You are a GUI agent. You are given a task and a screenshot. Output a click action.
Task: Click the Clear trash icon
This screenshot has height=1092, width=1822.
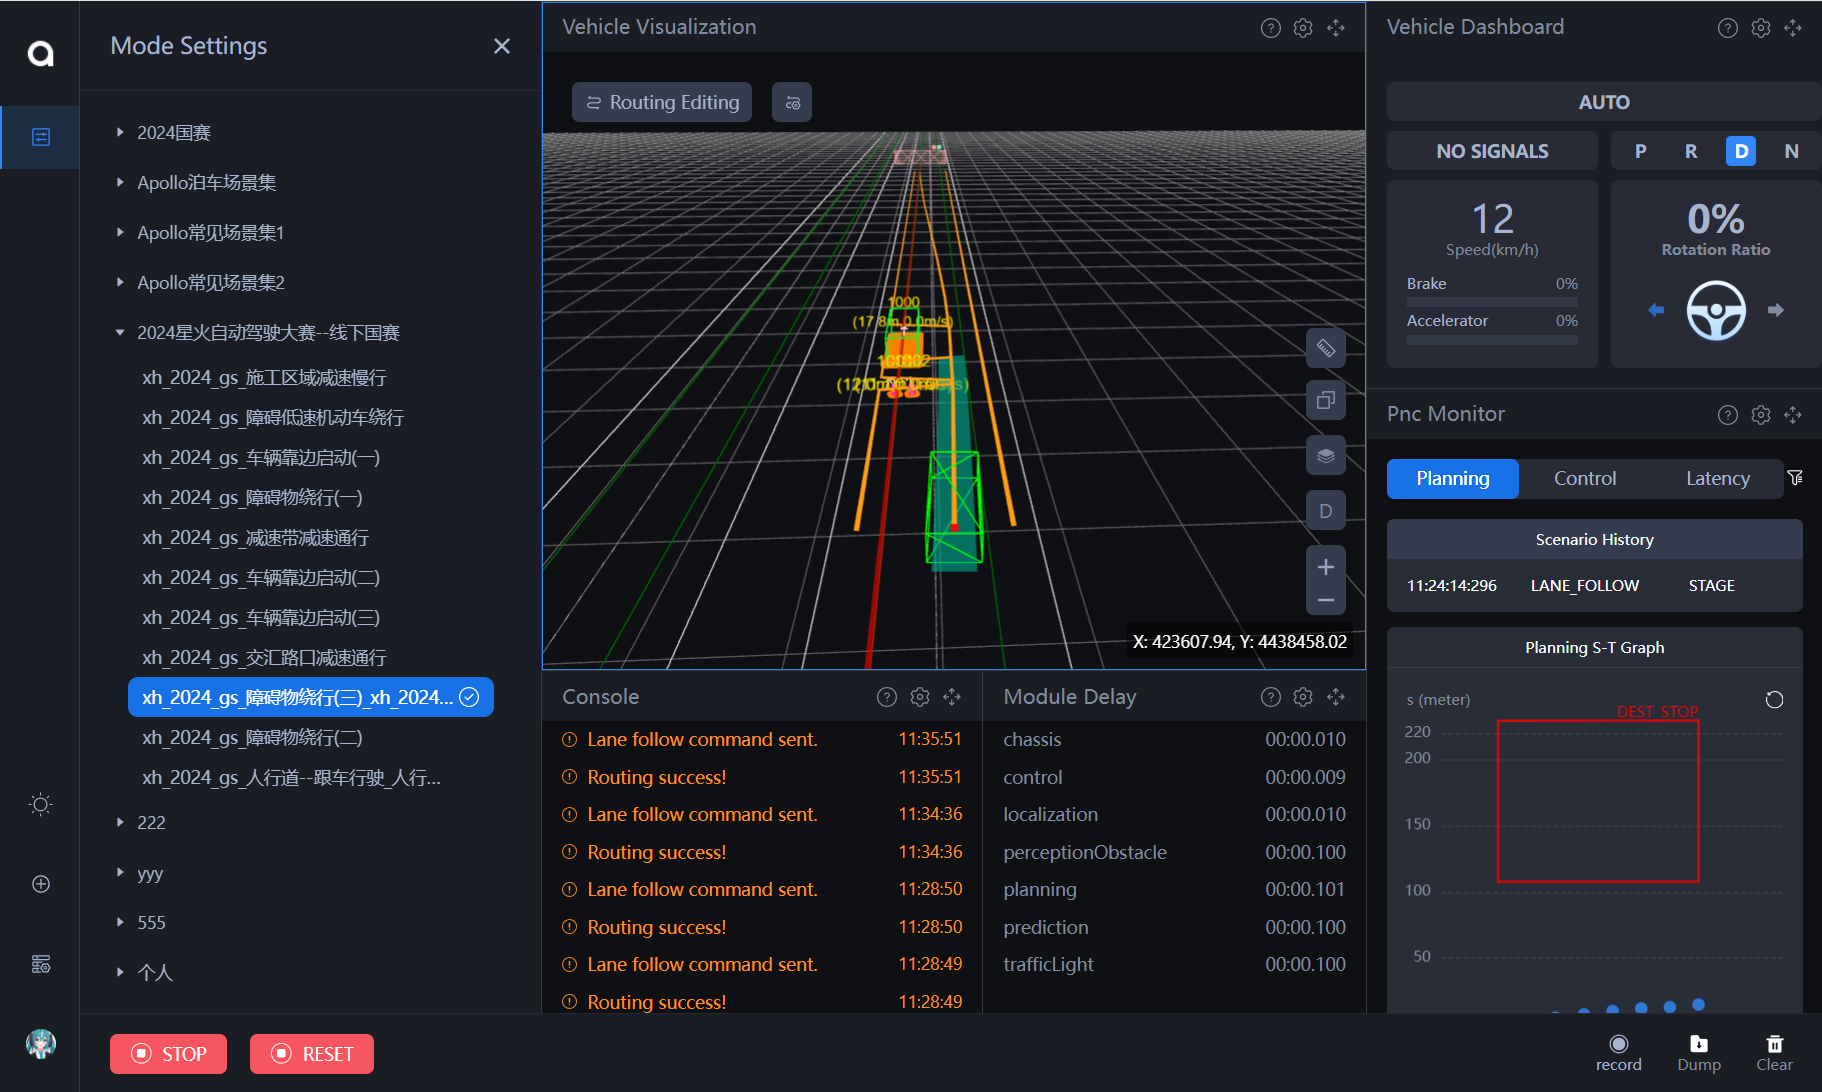click(1774, 1045)
